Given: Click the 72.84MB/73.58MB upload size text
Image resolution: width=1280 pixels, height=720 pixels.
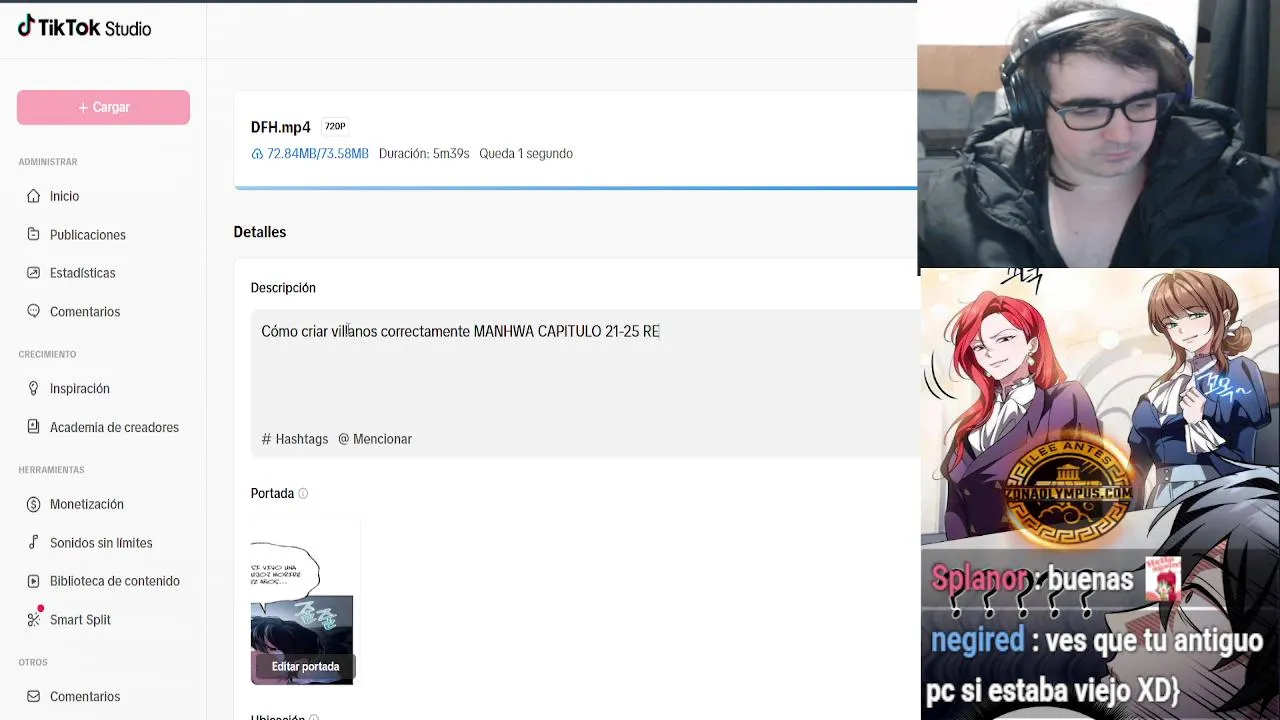Looking at the screenshot, I should coord(318,154).
